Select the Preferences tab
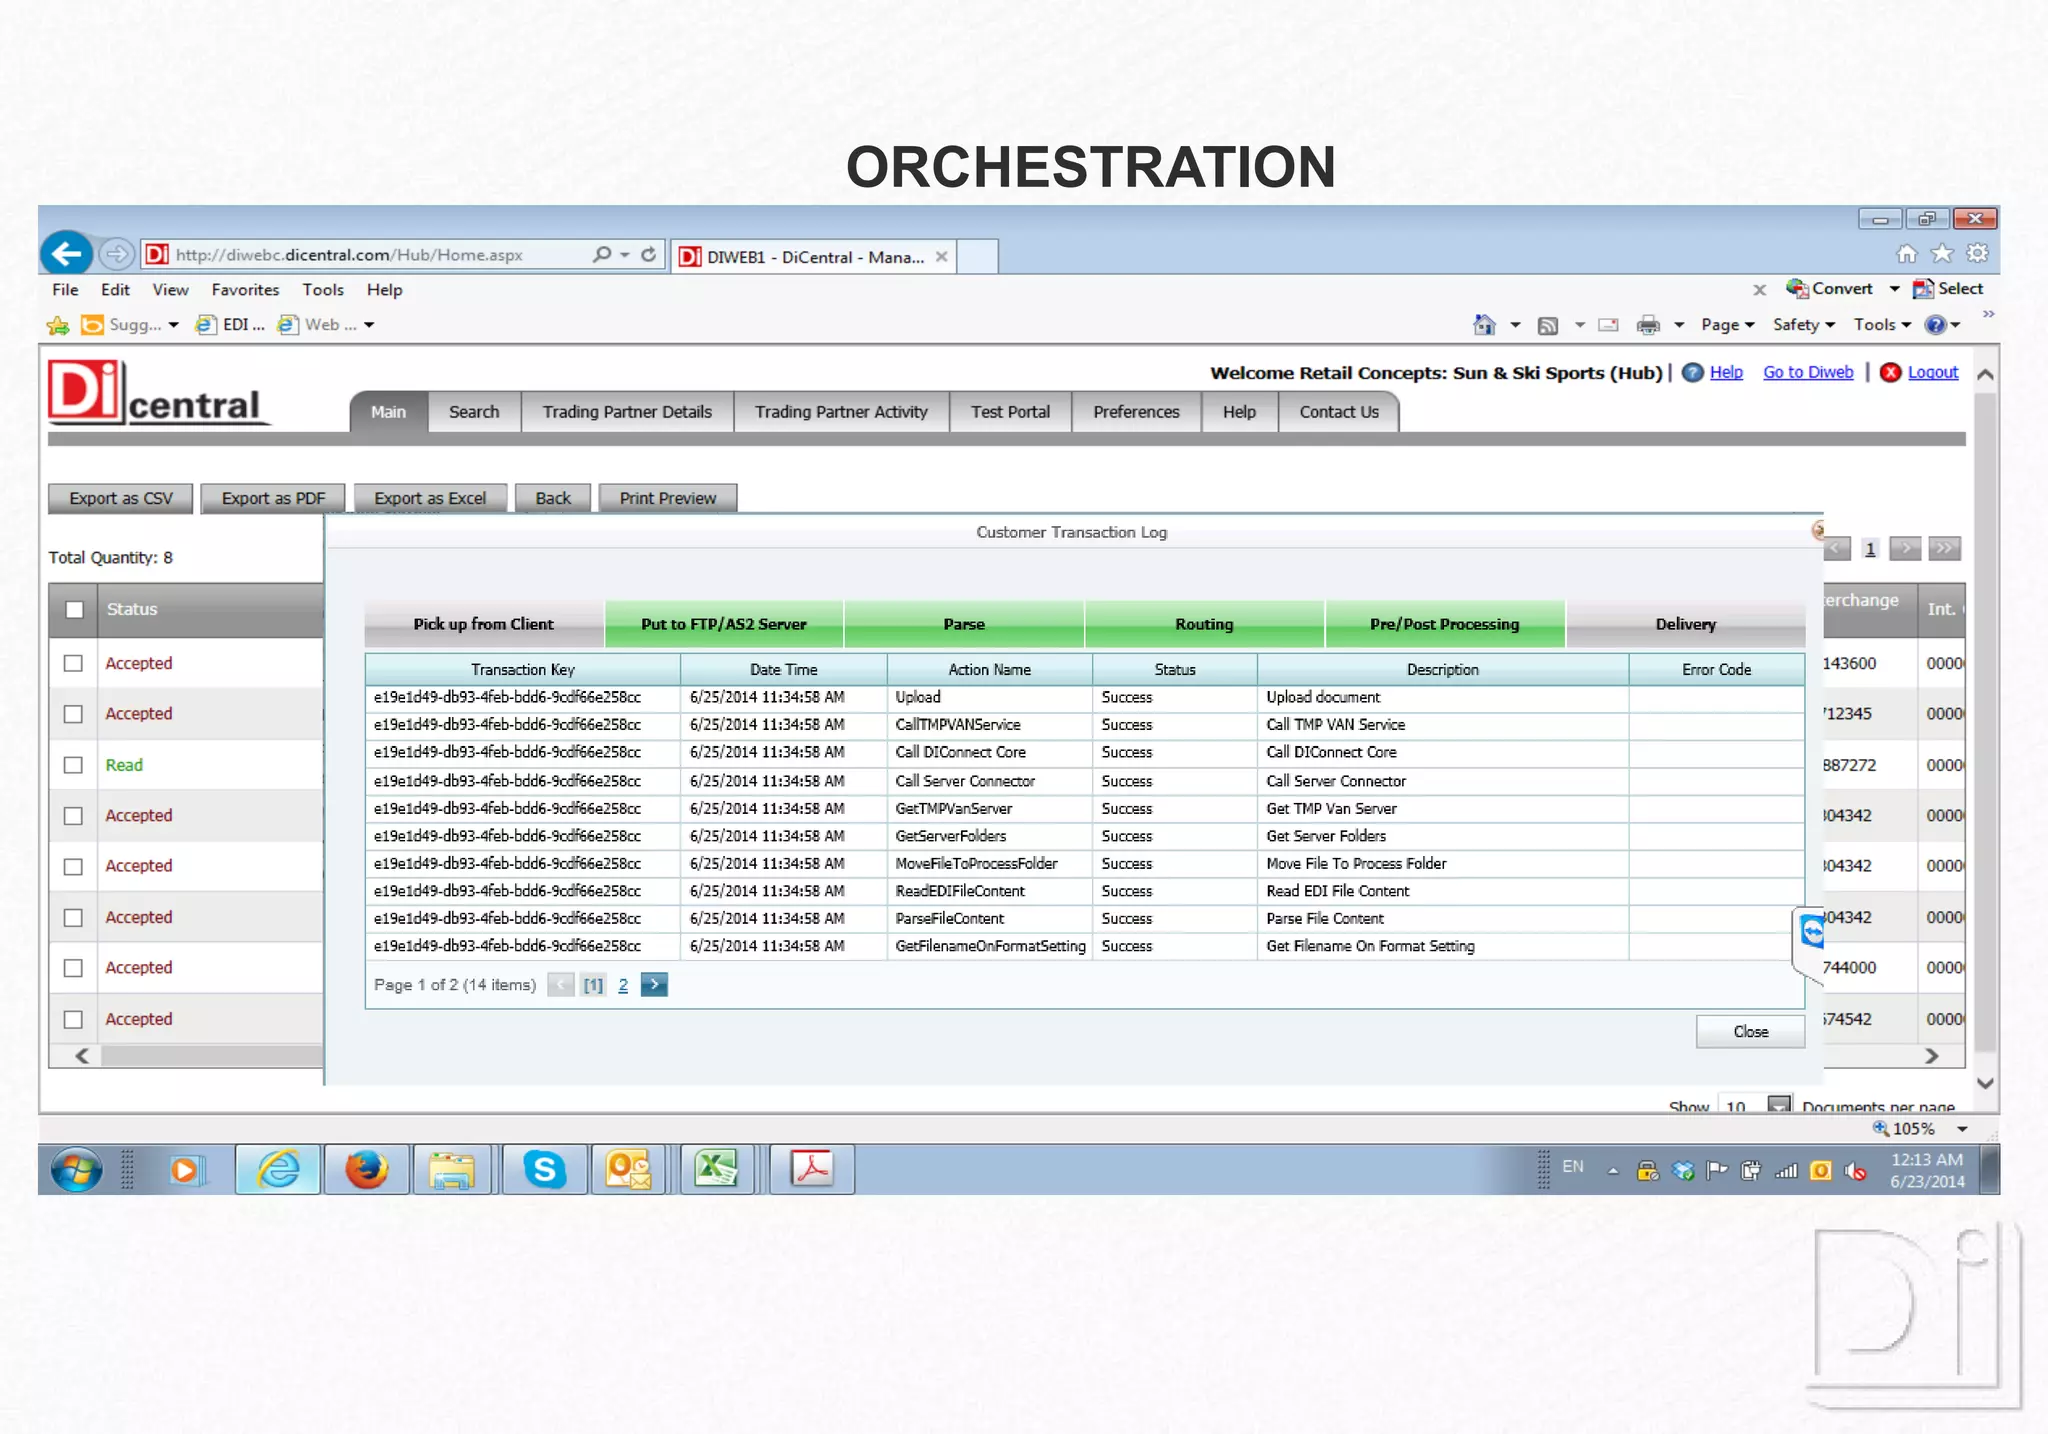2048x1434 pixels. [x=1136, y=412]
